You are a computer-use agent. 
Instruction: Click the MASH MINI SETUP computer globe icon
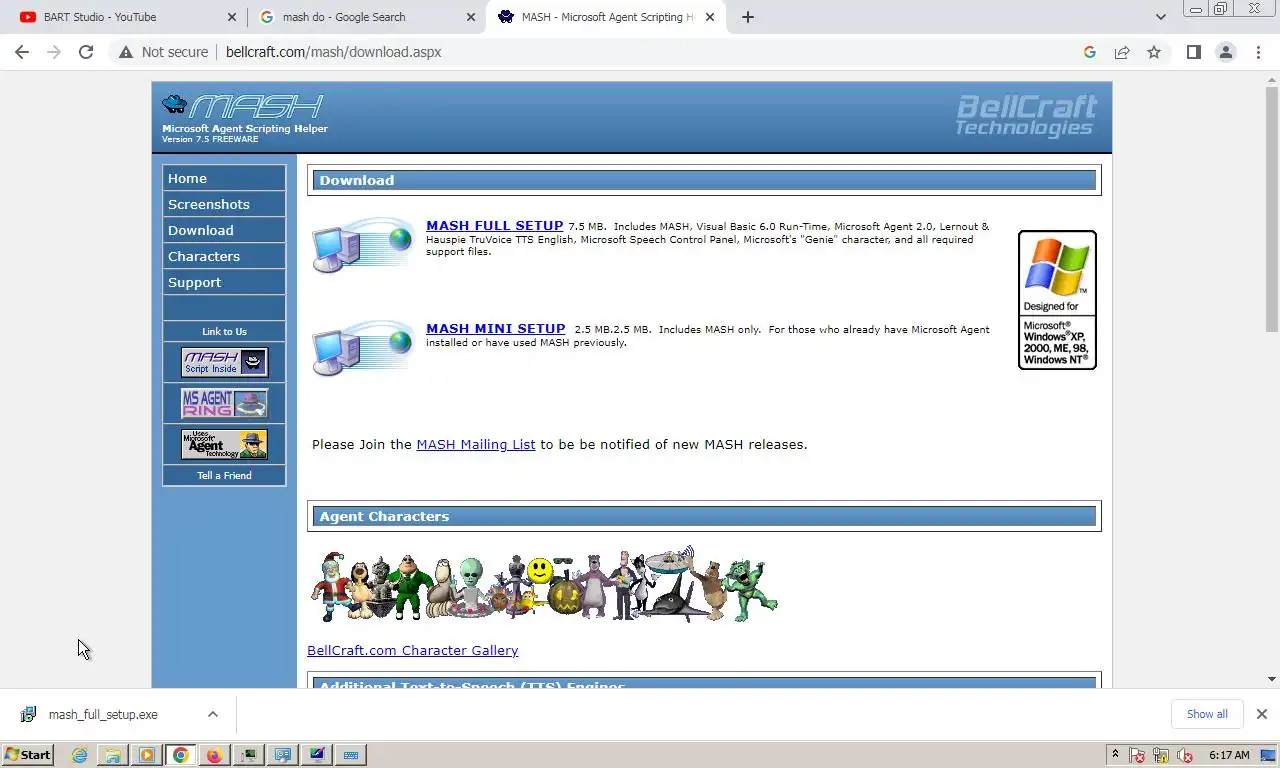362,348
